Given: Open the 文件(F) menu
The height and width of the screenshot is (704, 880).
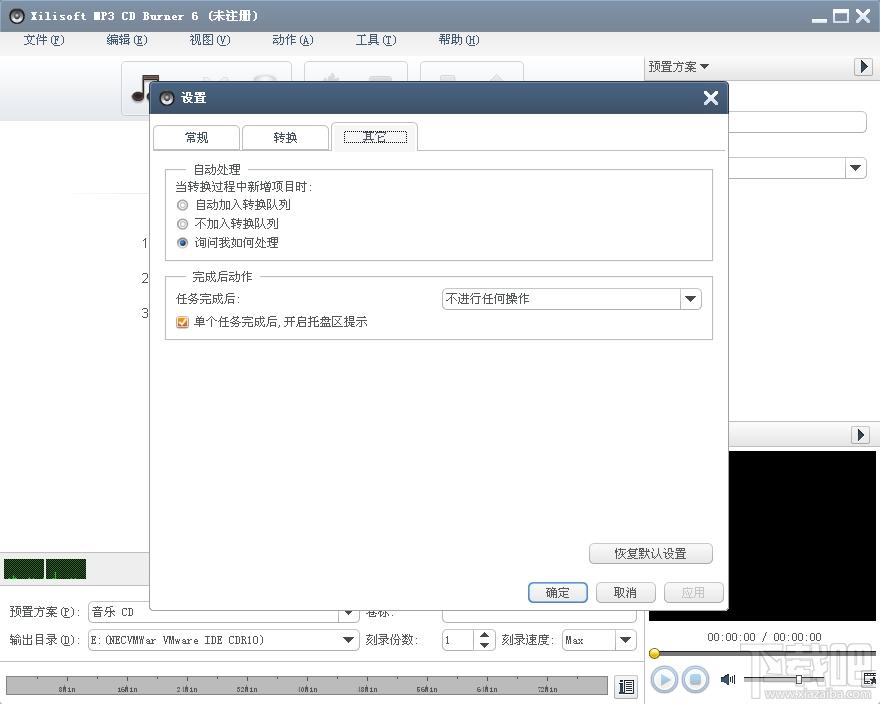Looking at the screenshot, I should pos(44,40).
